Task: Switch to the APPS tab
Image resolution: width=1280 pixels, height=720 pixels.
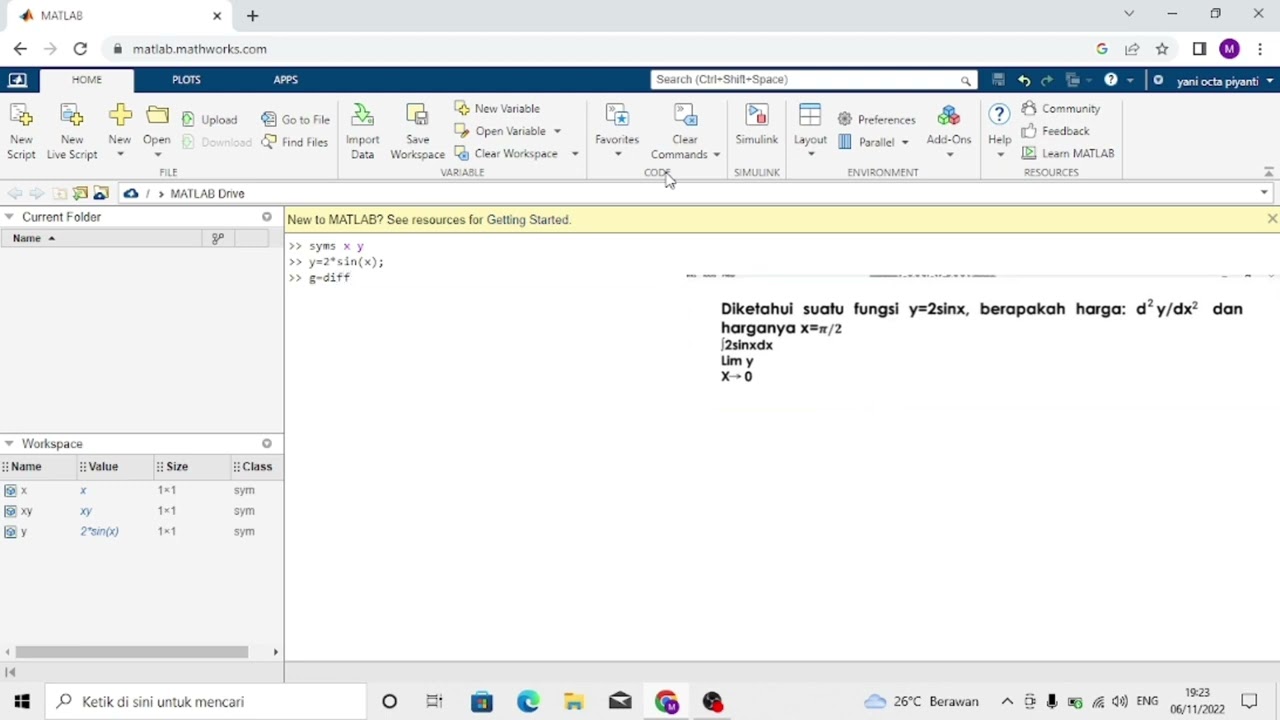Action: tap(286, 80)
